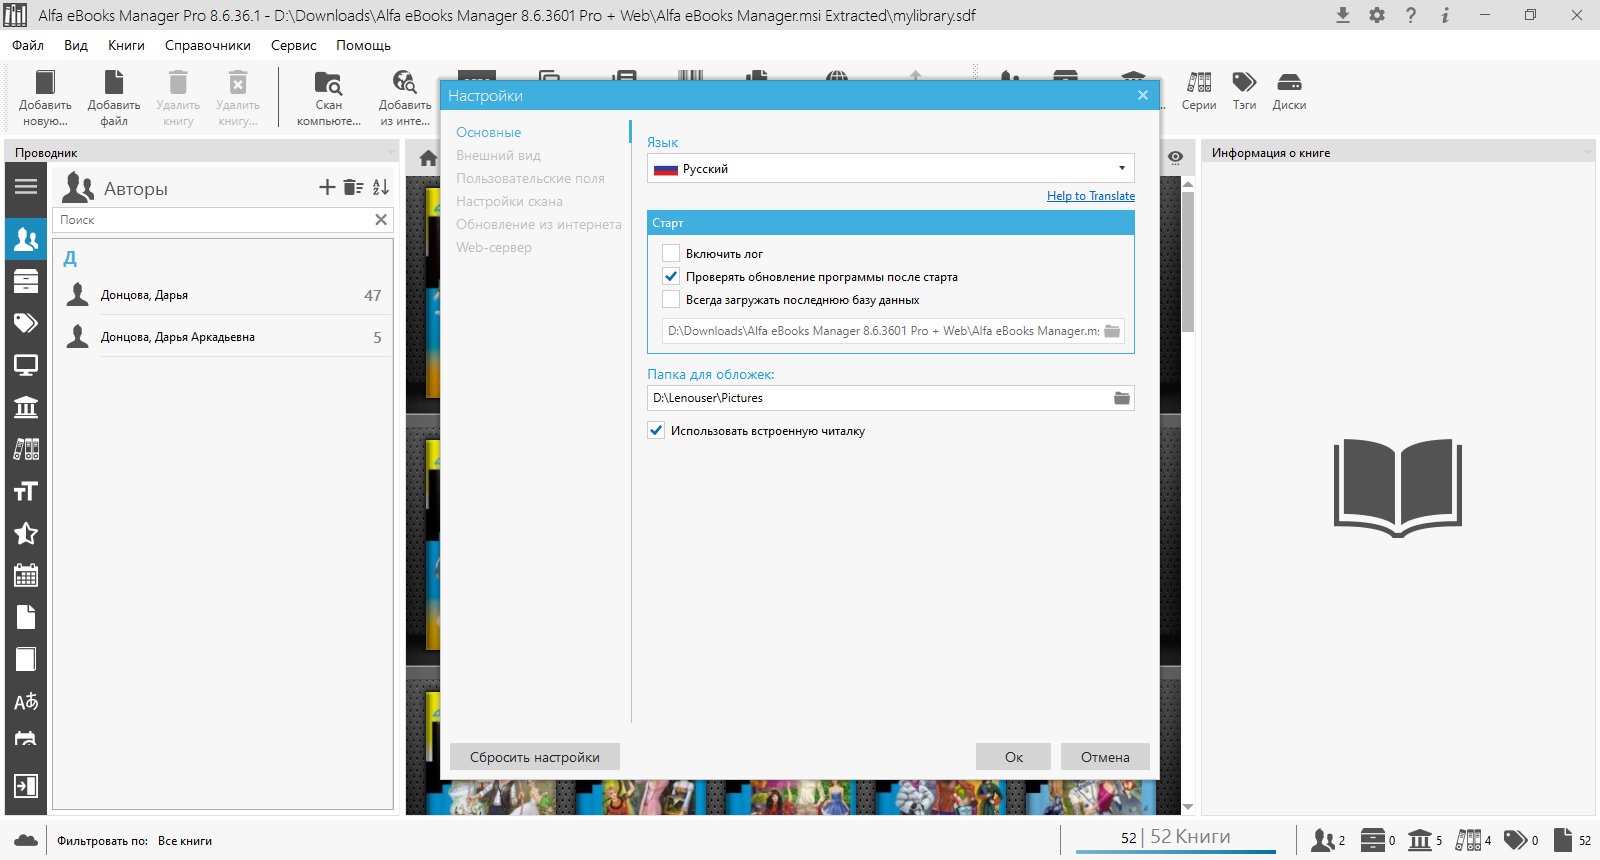The image size is (1600, 860).
Task: Click the Отмена button
Action: click(1105, 757)
